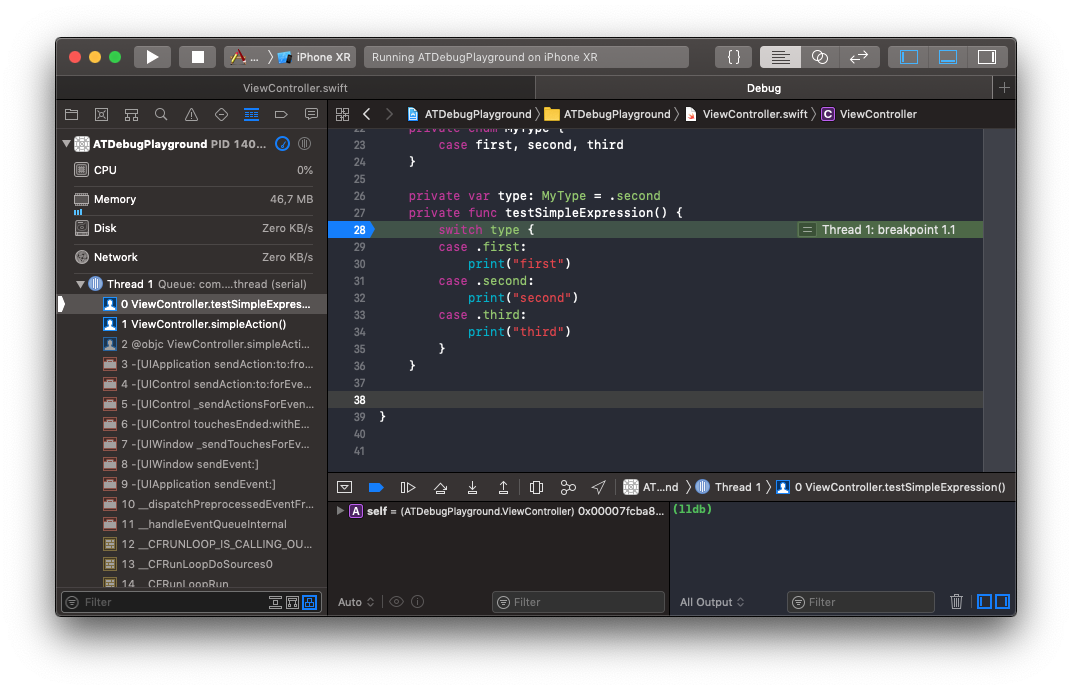1072x690 pixels.
Task: Step into the function call
Action: coord(472,487)
